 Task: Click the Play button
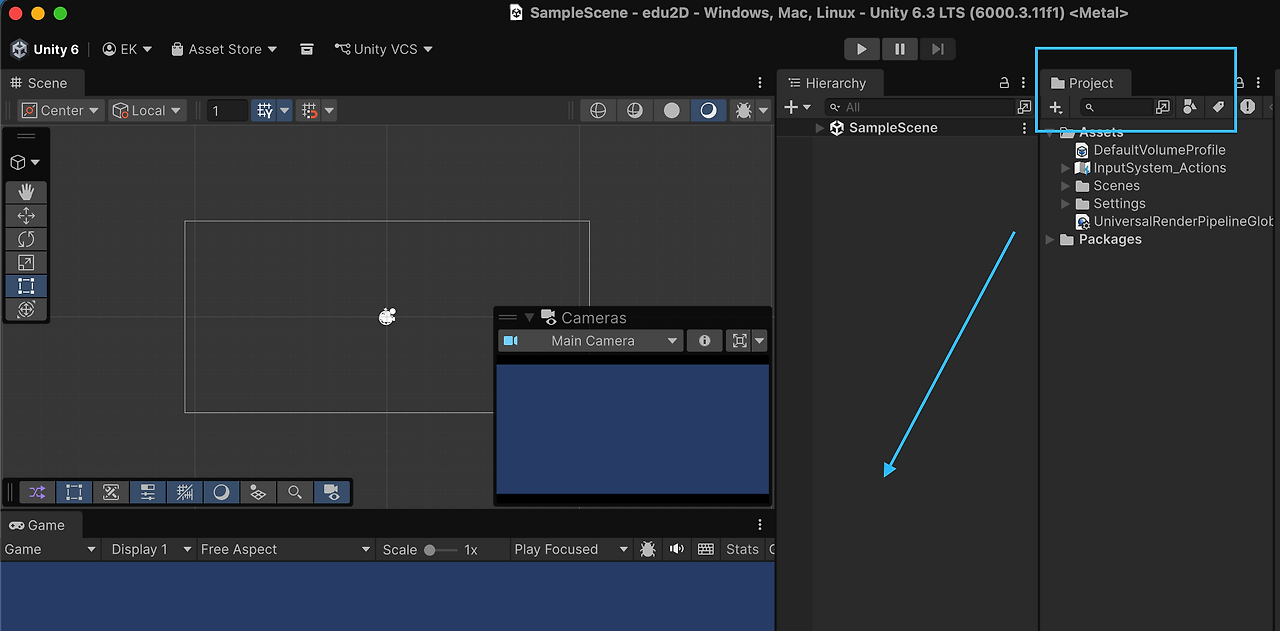click(862, 49)
